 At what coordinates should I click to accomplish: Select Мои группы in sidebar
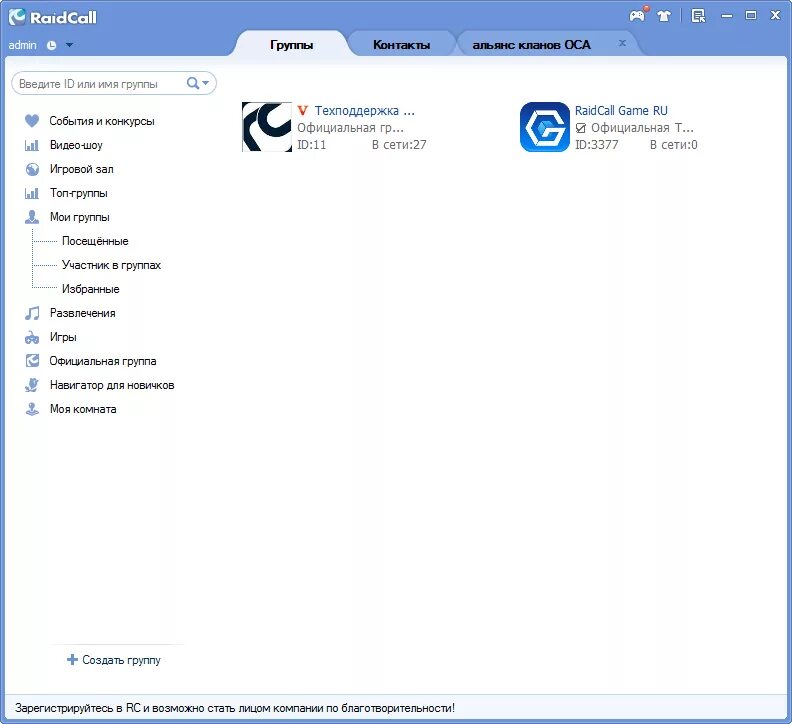click(80, 217)
